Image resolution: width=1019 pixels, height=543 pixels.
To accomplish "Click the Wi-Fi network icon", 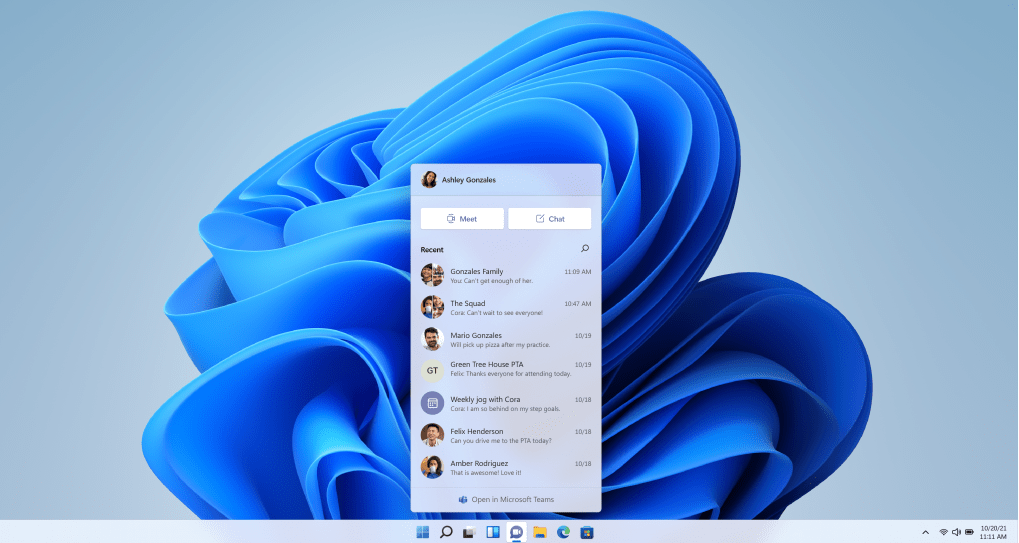I will click(x=943, y=532).
